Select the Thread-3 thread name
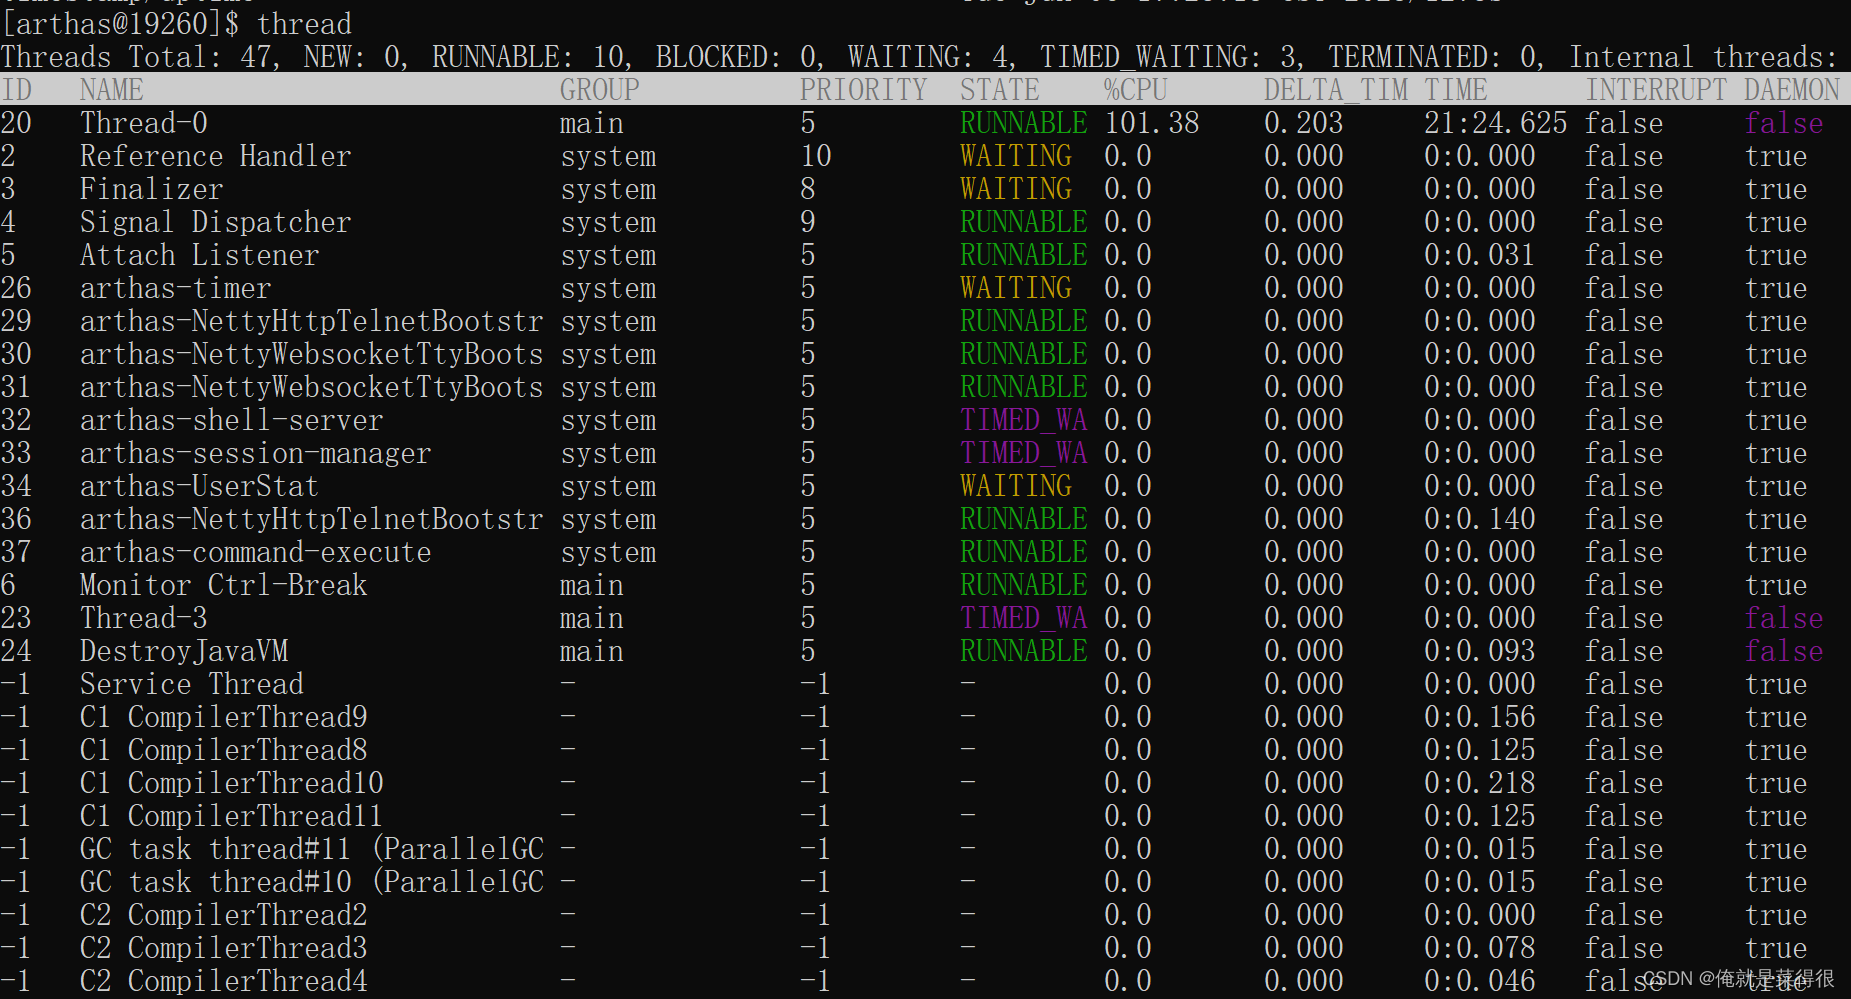Image resolution: width=1851 pixels, height=999 pixels. coord(144,618)
